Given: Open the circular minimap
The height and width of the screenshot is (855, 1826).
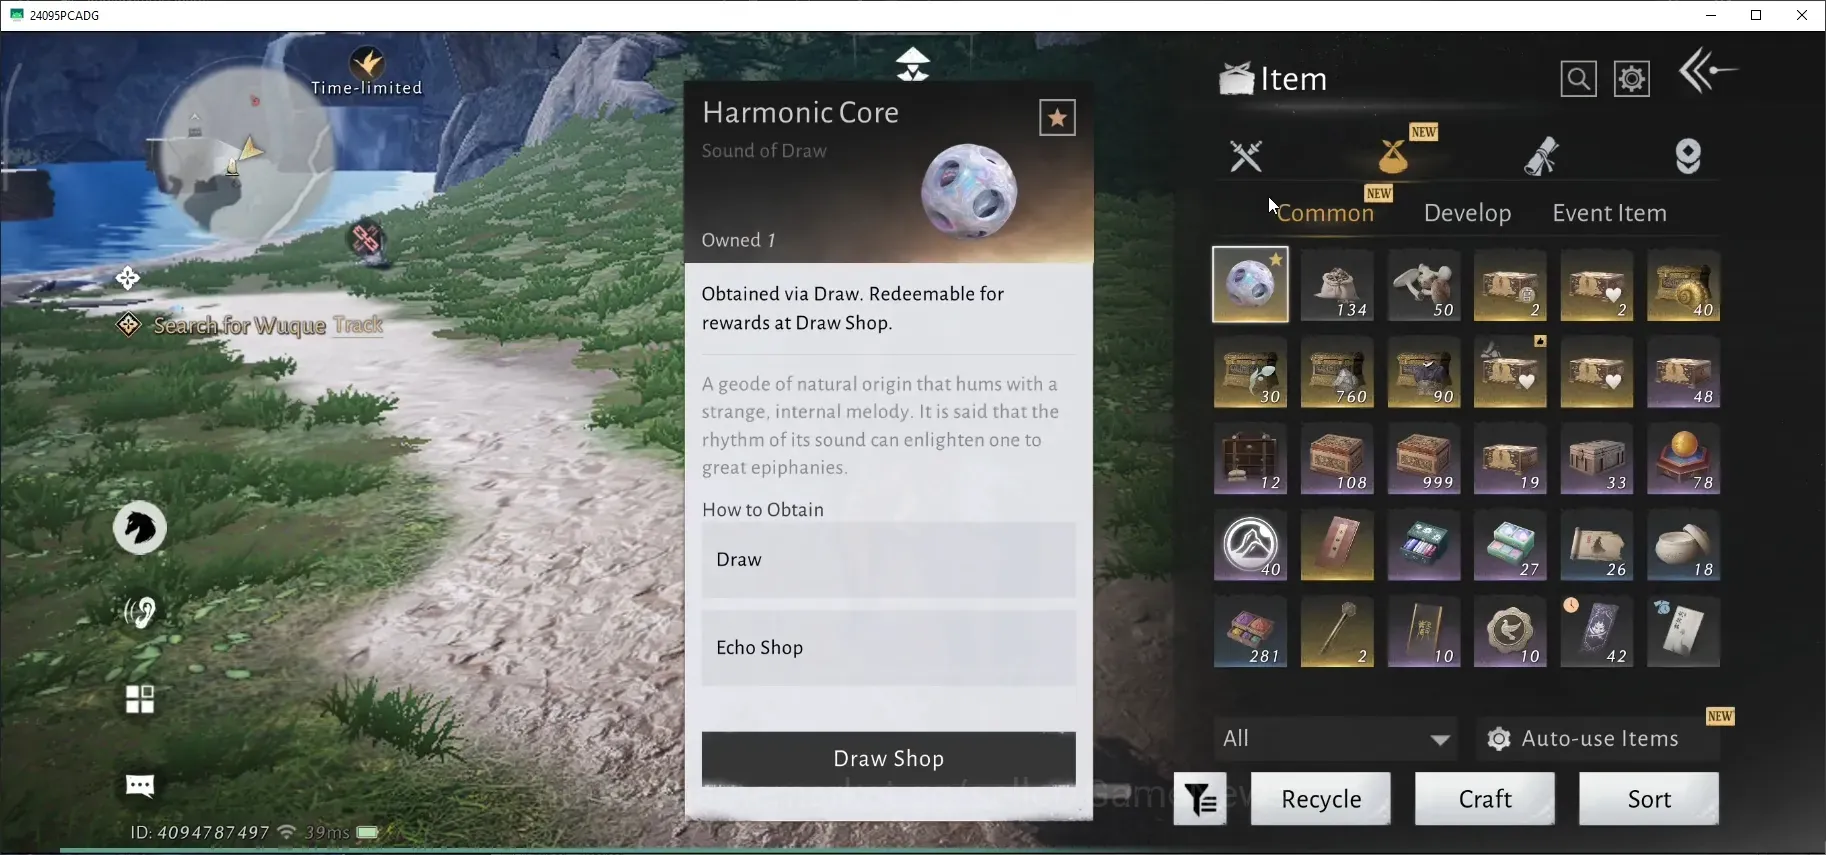Looking at the screenshot, I should [x=246, y=151].
